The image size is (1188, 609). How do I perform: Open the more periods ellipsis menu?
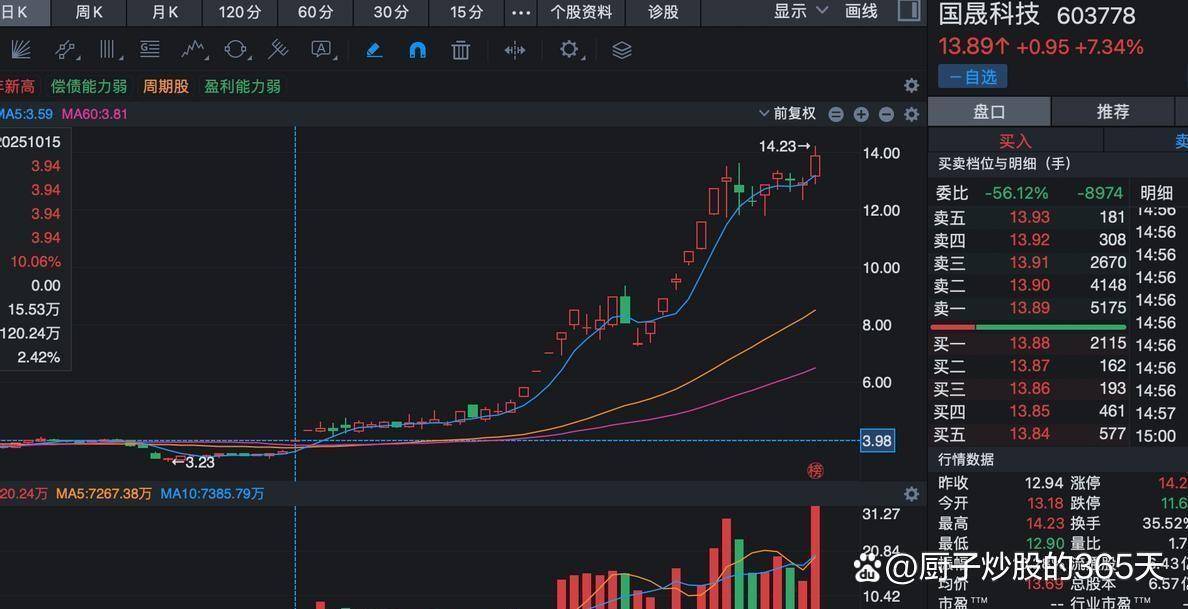point(521,13)
